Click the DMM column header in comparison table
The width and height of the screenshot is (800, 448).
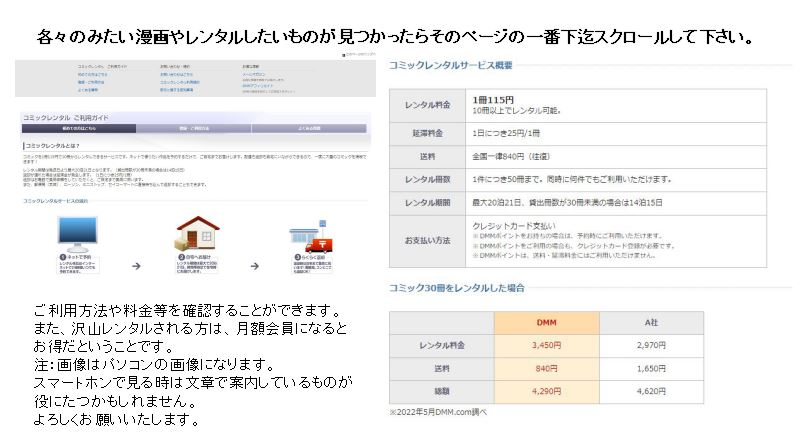click(x=546, y=323)
